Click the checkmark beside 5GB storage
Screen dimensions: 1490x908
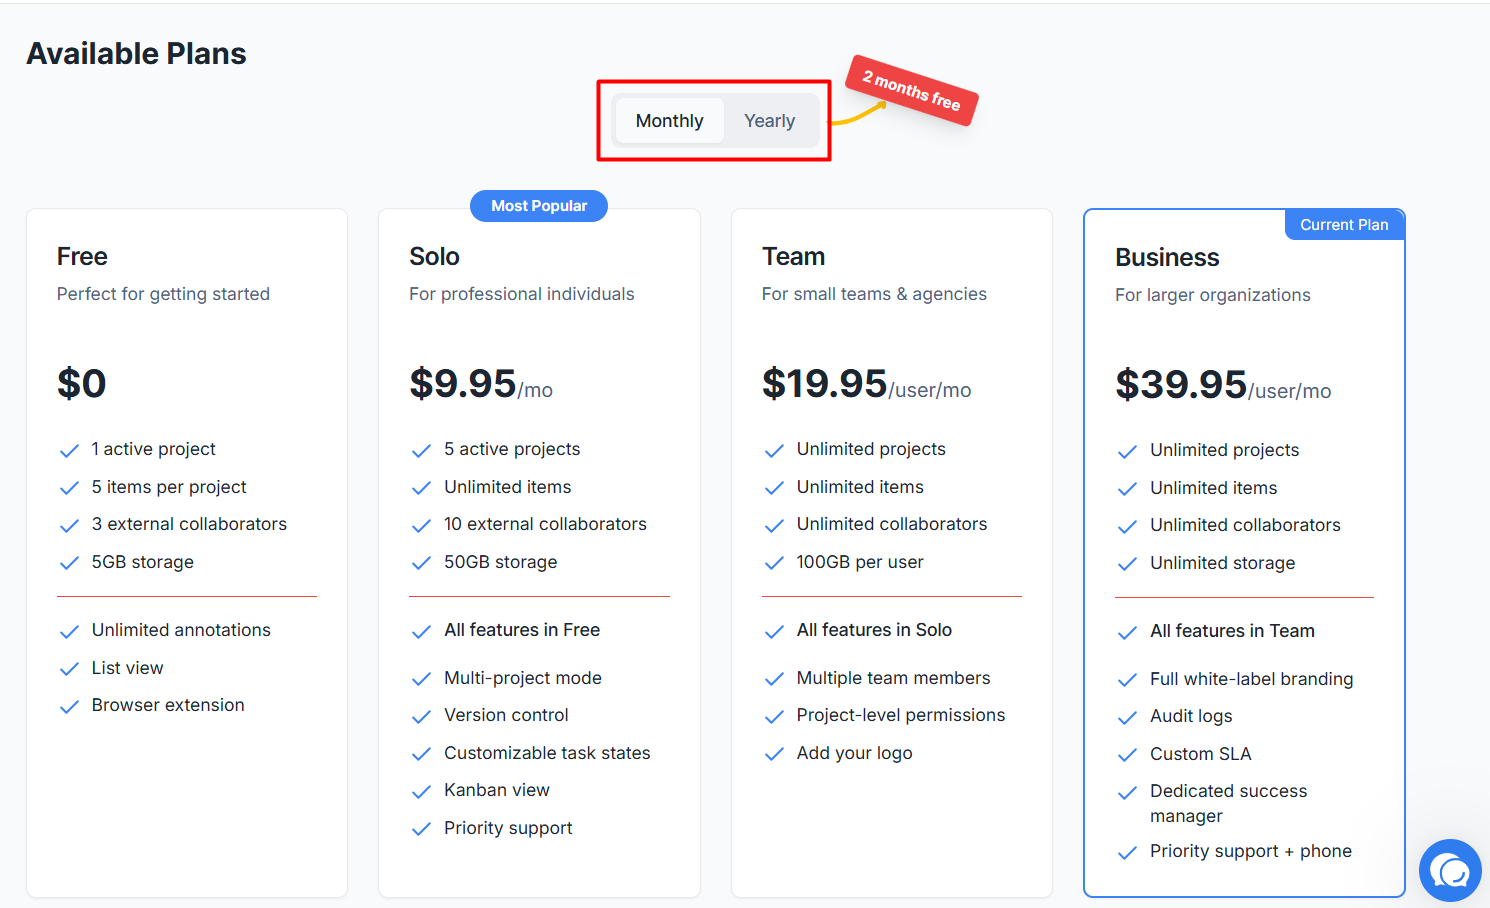point(69,563)
